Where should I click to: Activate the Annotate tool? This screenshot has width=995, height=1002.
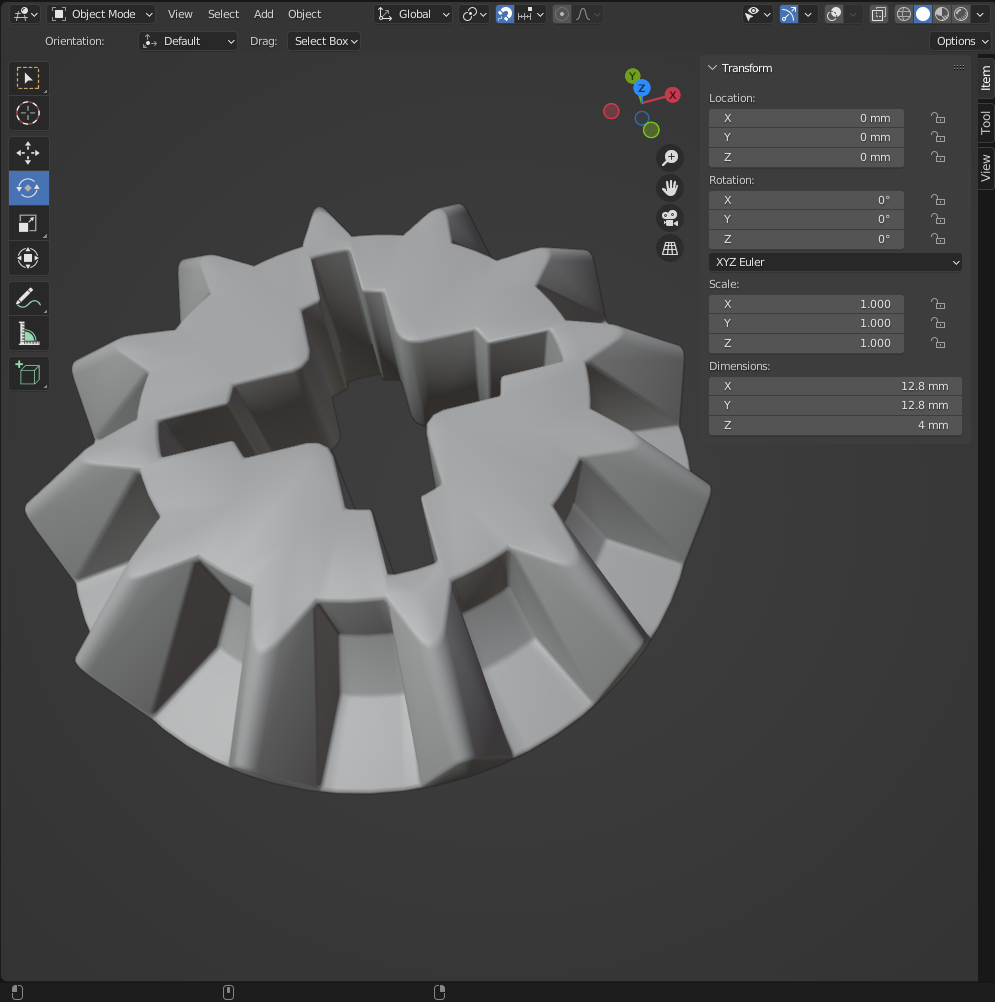pos(28,298)
